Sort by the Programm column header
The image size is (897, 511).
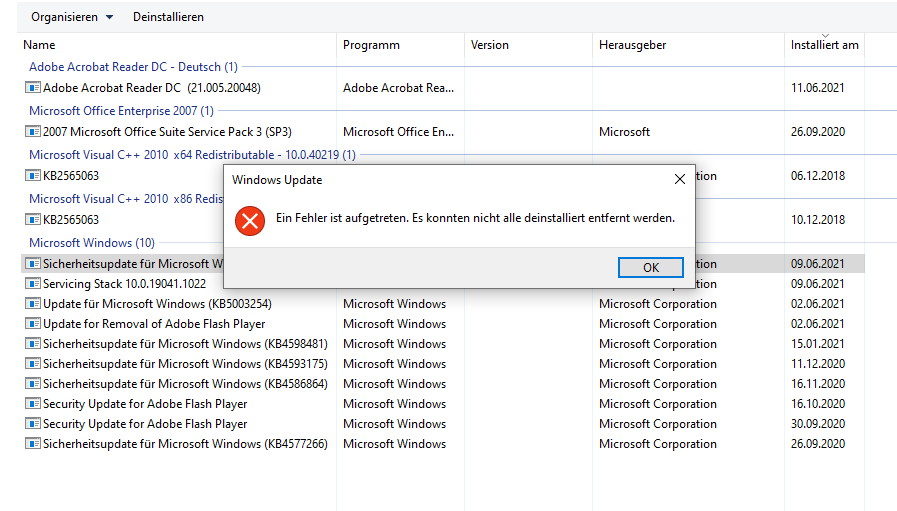click(x=371, y=45)
